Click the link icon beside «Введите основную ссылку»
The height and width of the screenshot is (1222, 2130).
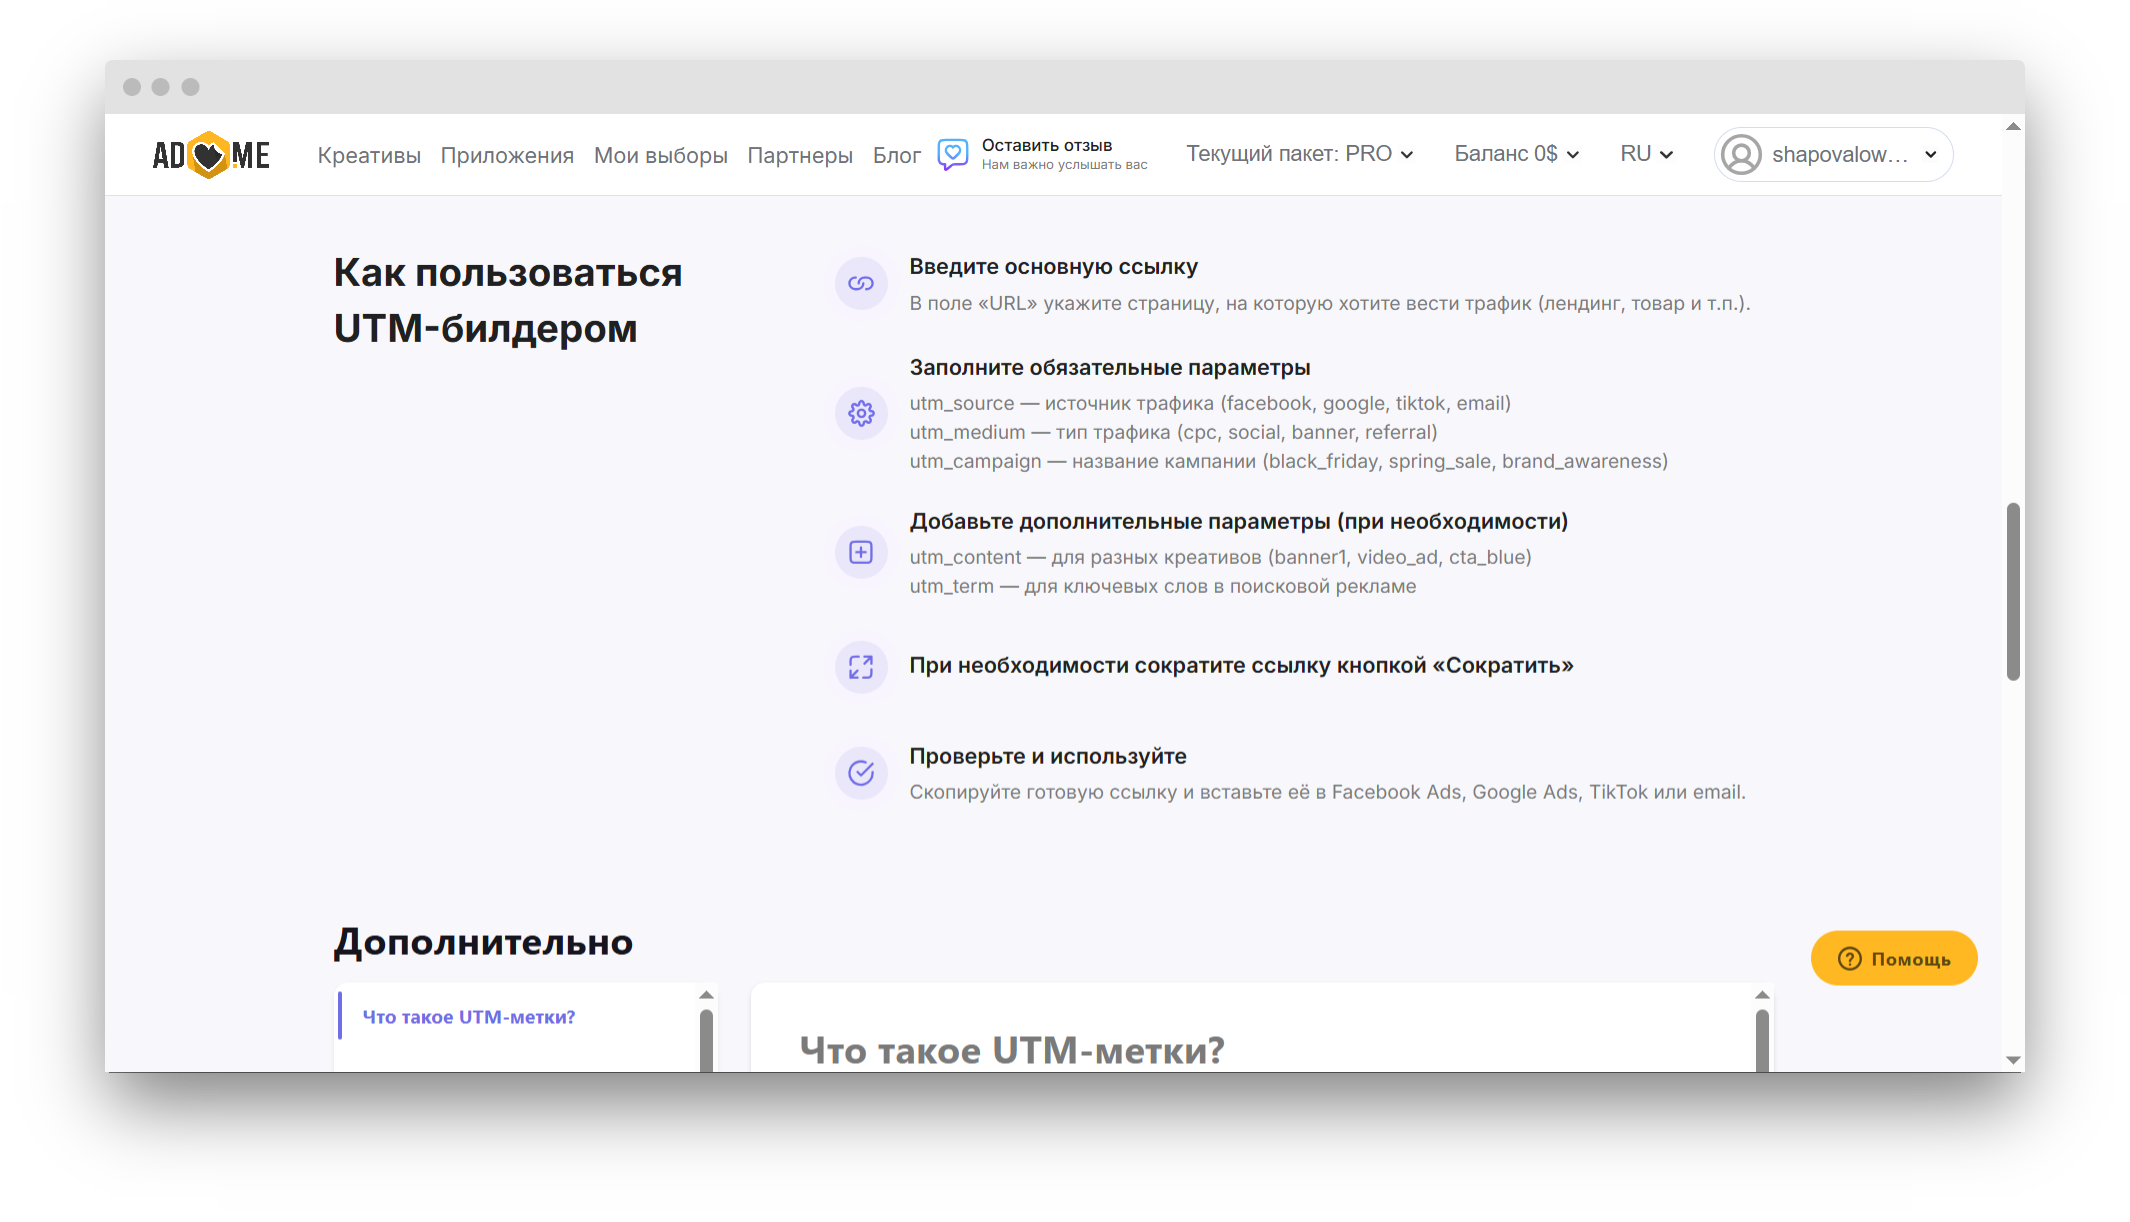(x=860, y=283)
